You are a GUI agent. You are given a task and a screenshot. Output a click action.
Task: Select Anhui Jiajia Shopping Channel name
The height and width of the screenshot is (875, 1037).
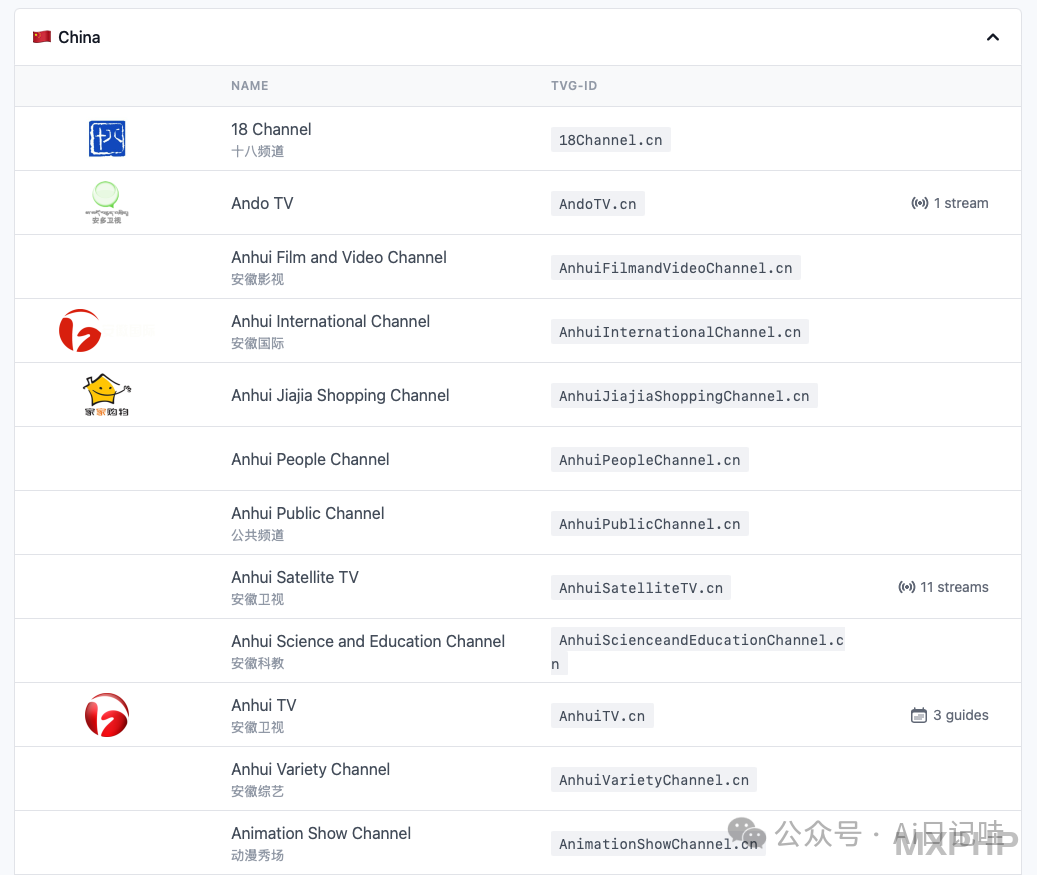340,395
